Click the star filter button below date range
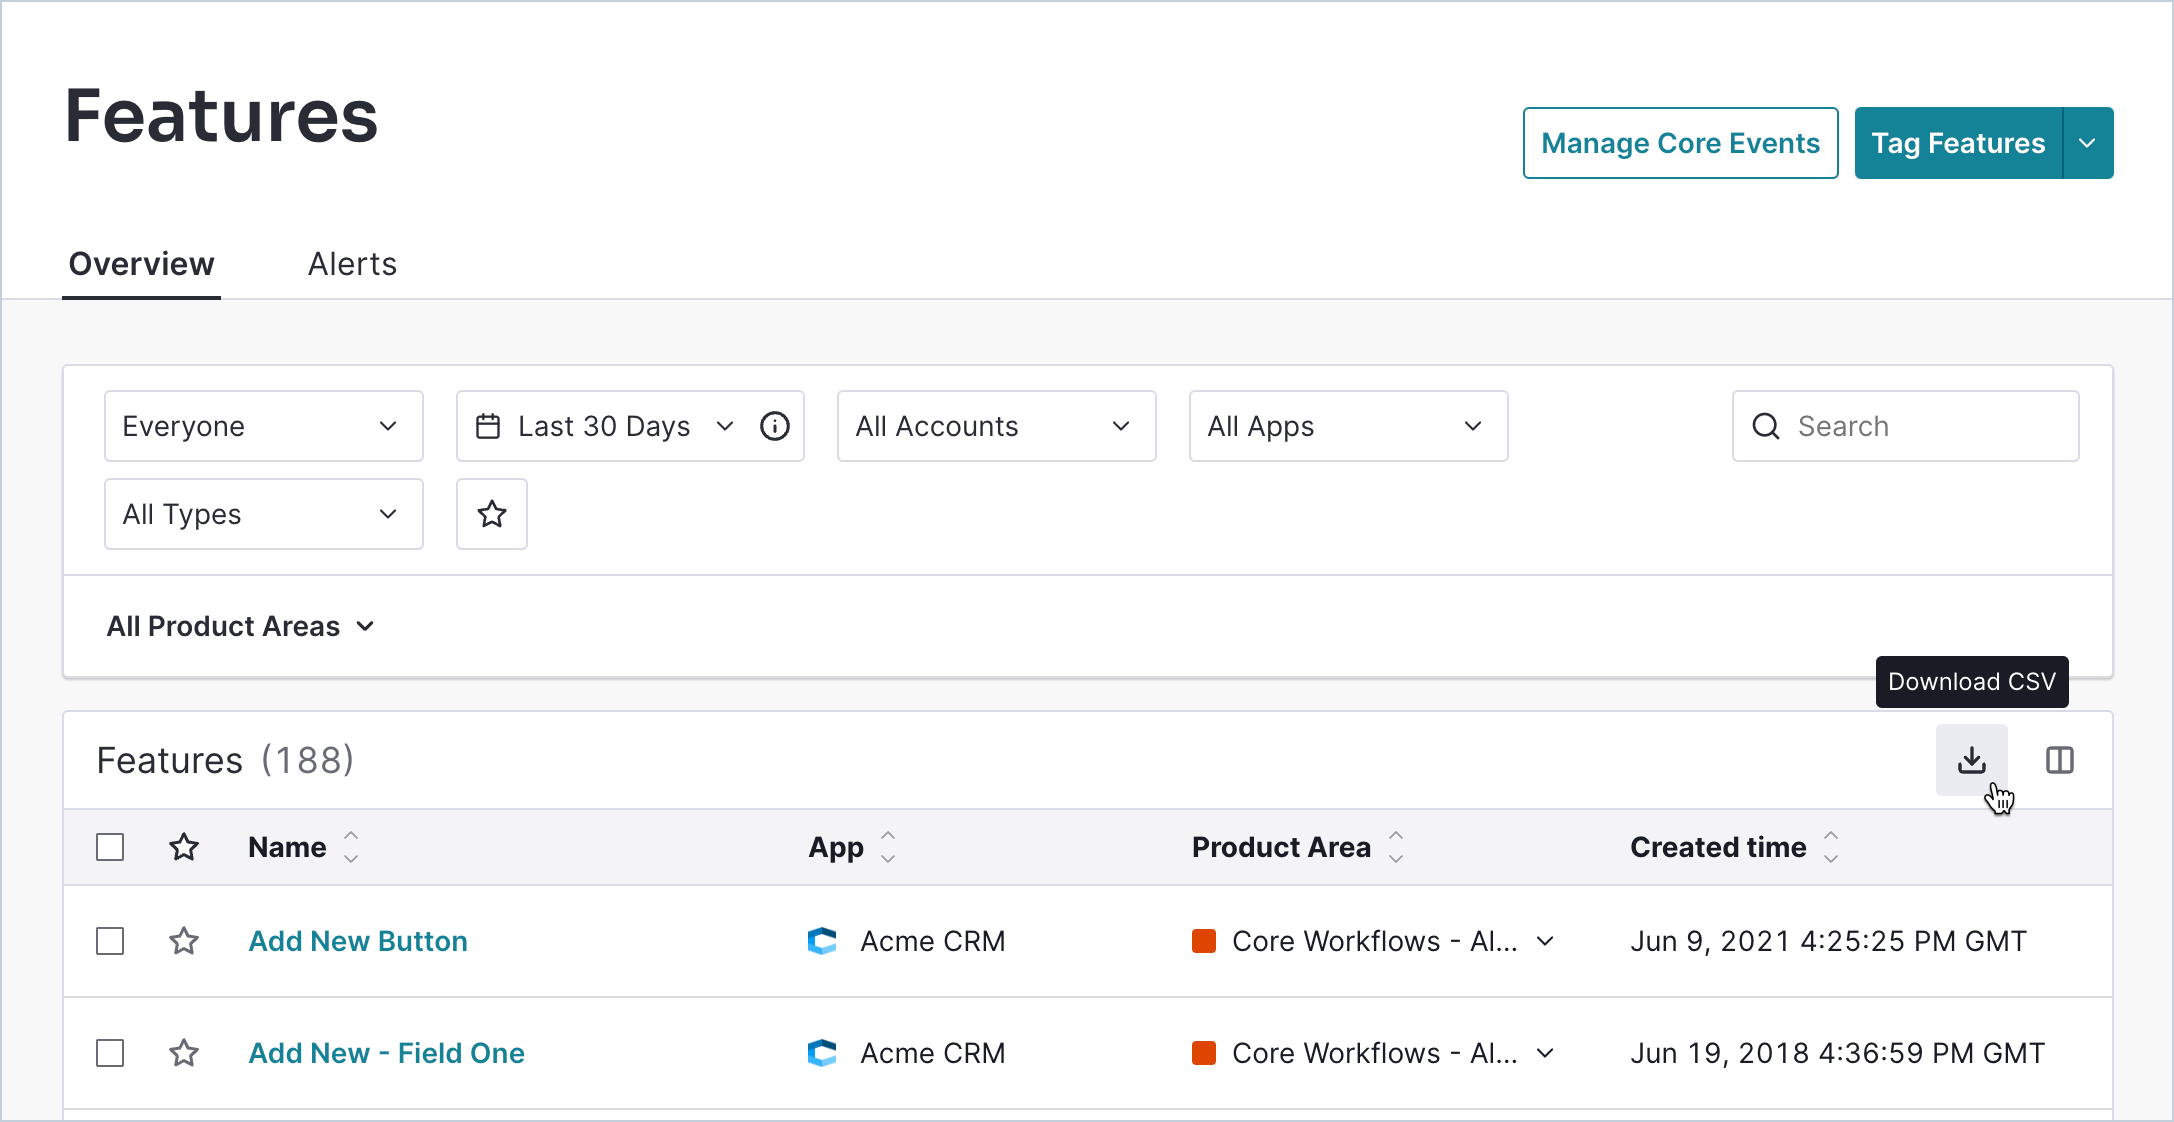This screenshot has width=2174, height=1122. click(x=491, y=514)
